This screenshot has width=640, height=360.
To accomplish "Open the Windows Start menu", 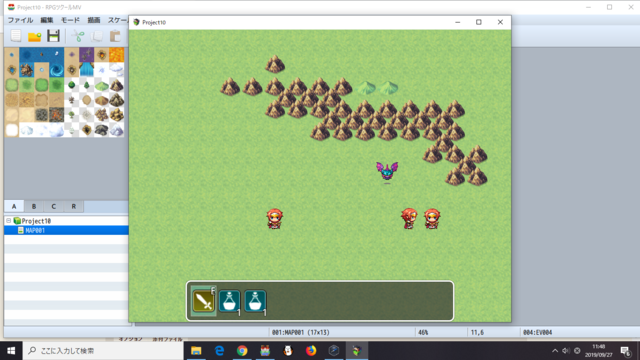I will point(11,351).
